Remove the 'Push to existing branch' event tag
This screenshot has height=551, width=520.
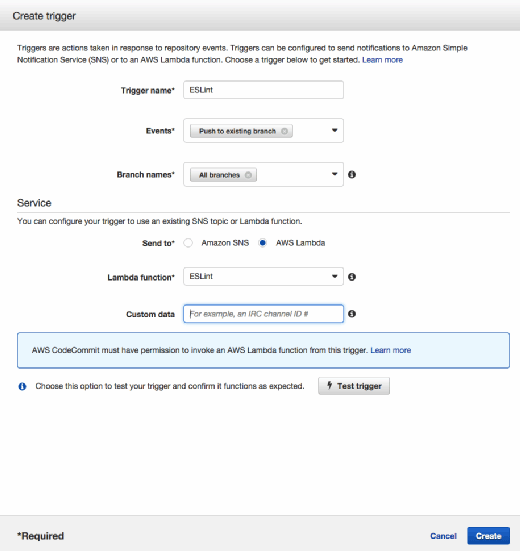click(x=284, y=131)
